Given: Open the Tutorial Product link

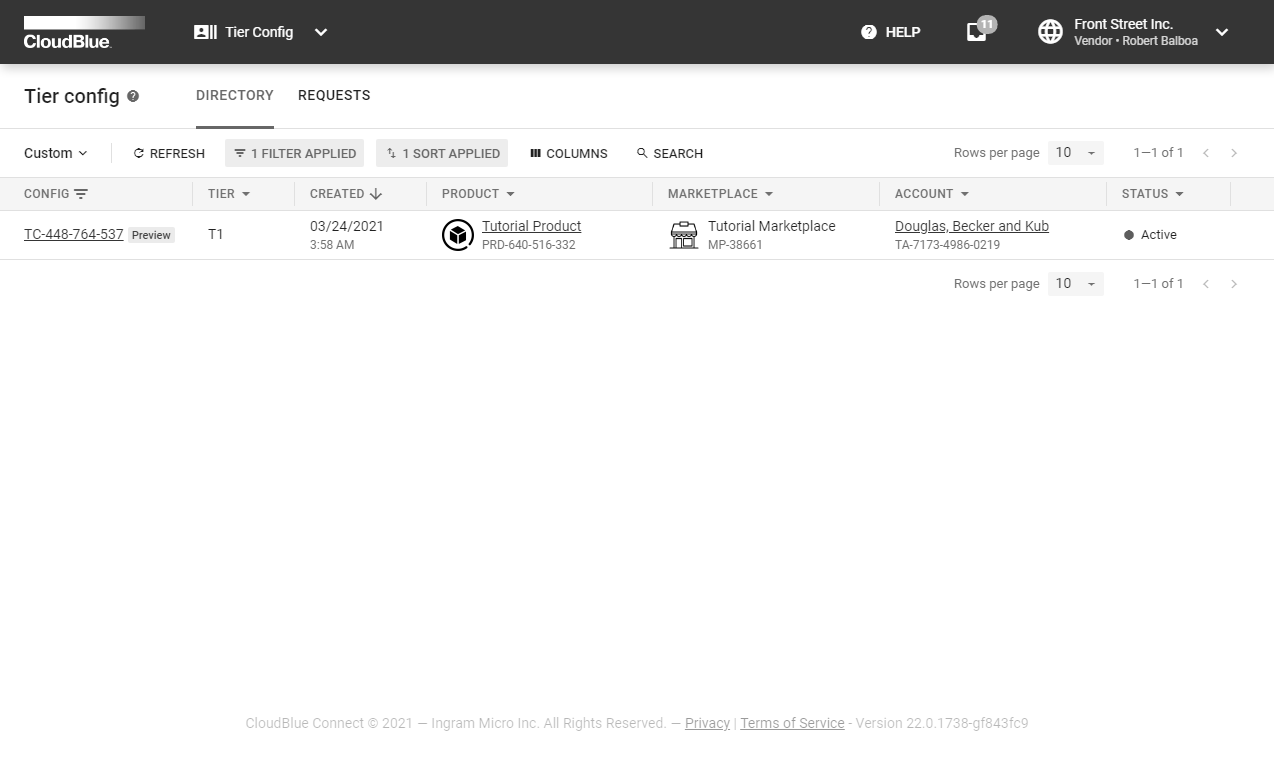Looking at the screenshot, I should (531, 226).
